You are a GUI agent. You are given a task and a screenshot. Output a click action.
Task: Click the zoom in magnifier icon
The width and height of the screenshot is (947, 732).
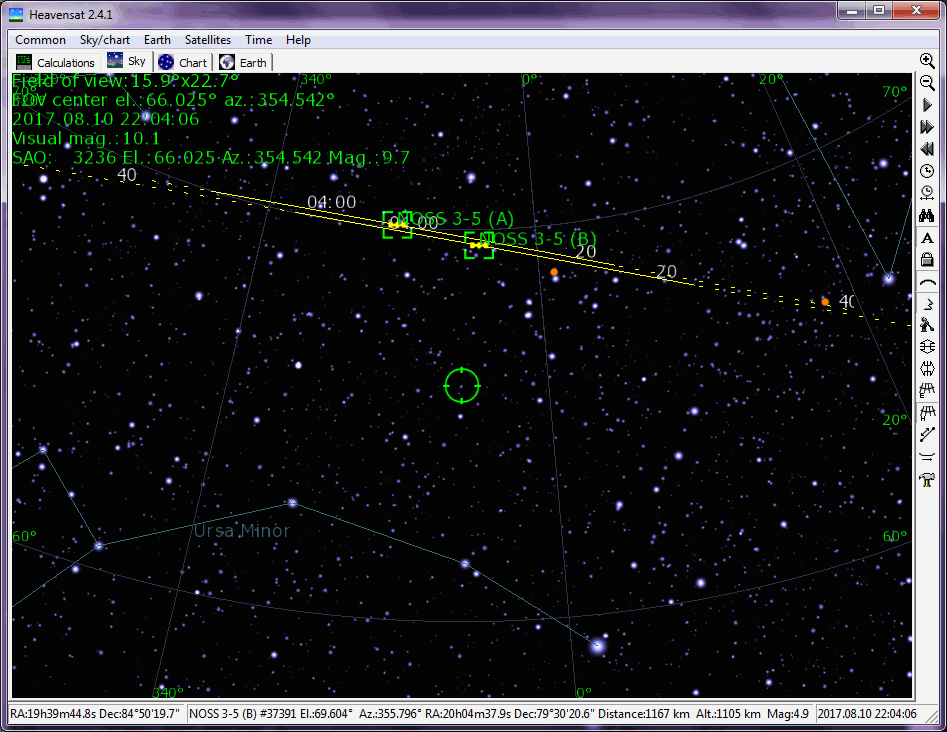point(927,61)
